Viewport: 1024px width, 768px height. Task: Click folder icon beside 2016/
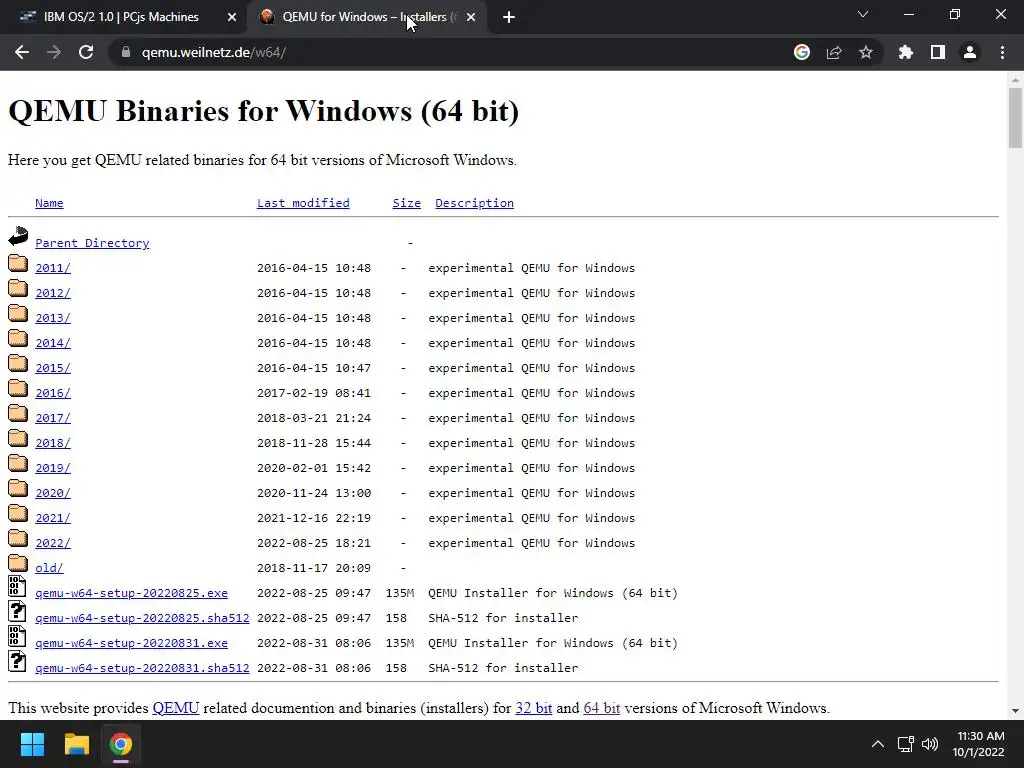[x=18, y=388]
